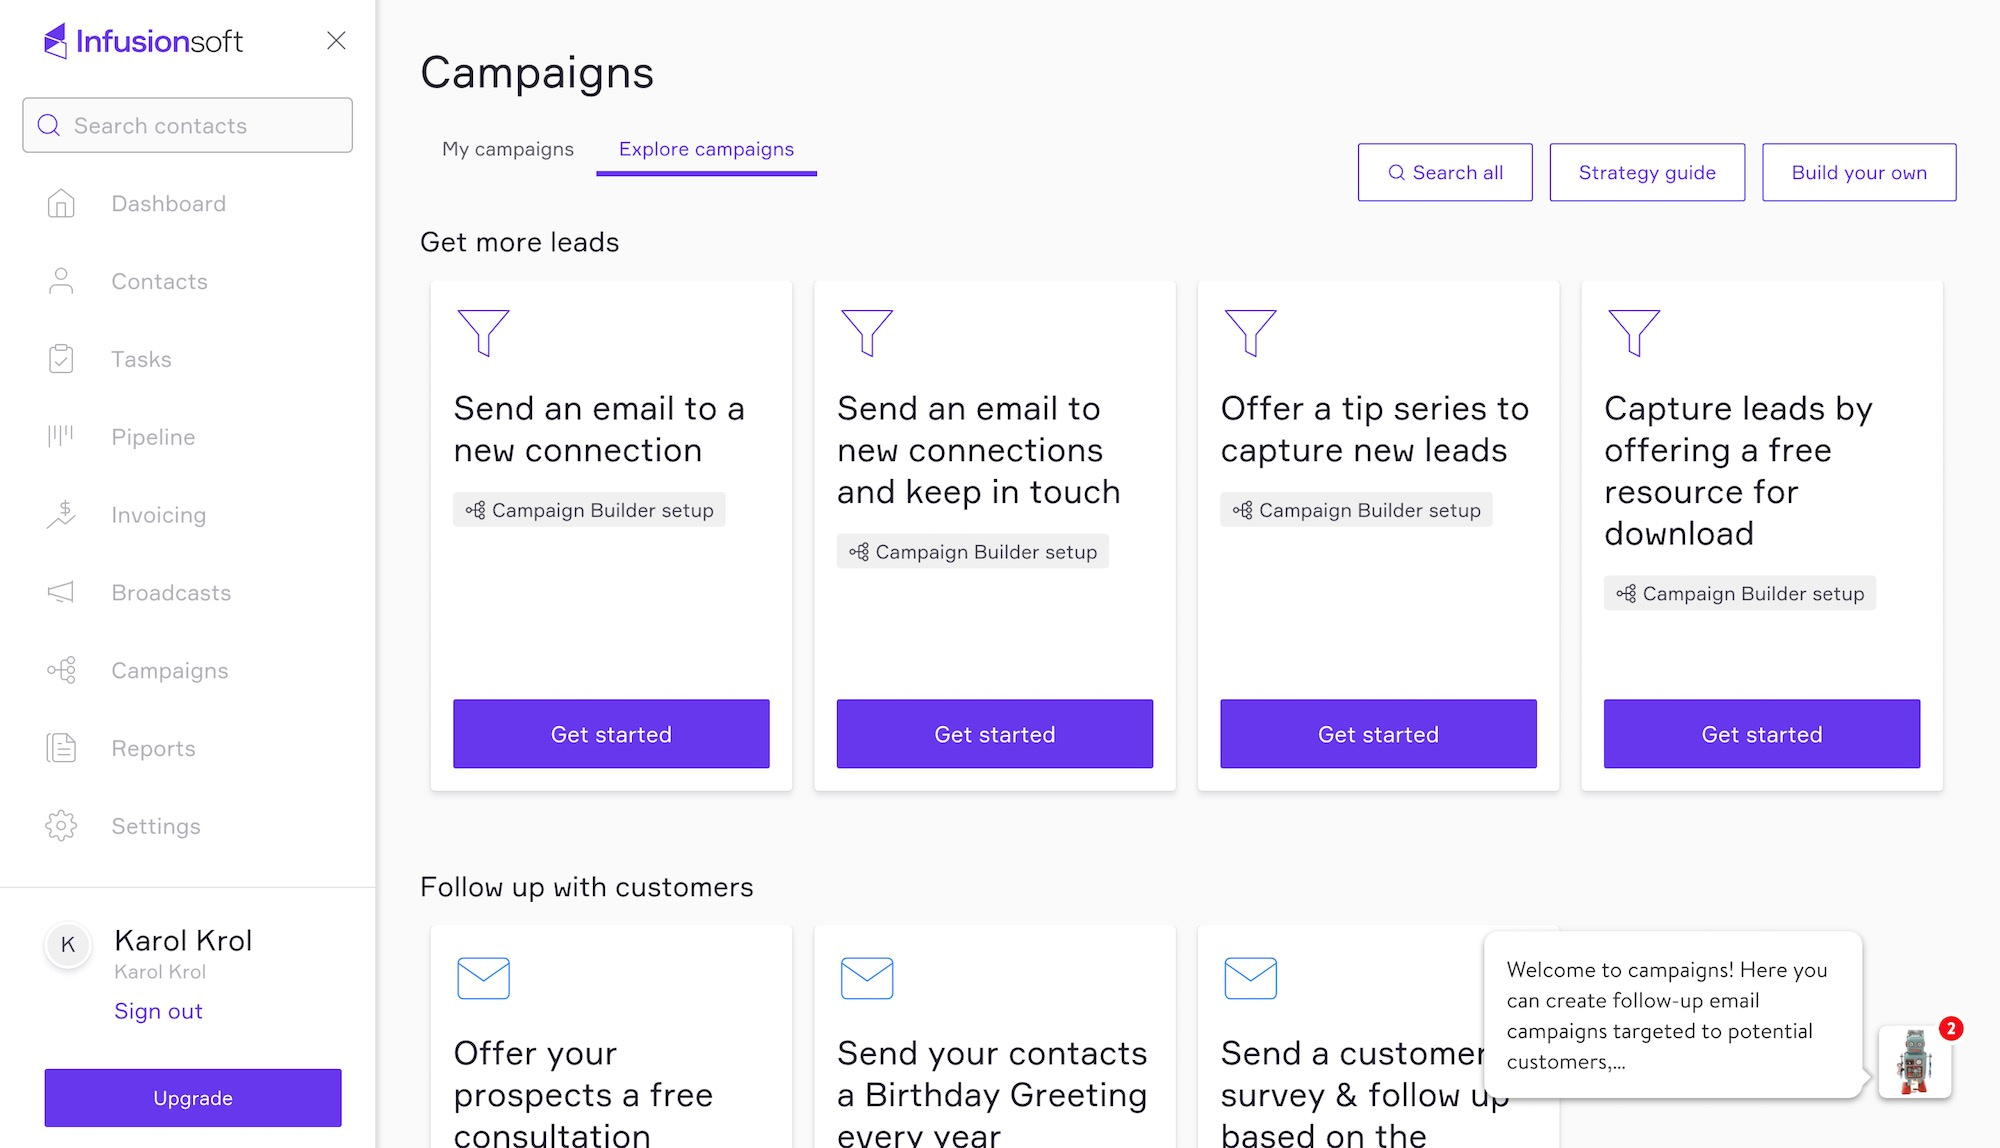The width and height of the screenshot is (2000, 1148).
Task: Open Pipeline via its sidebar icon
Action: (x=61, y=436)
